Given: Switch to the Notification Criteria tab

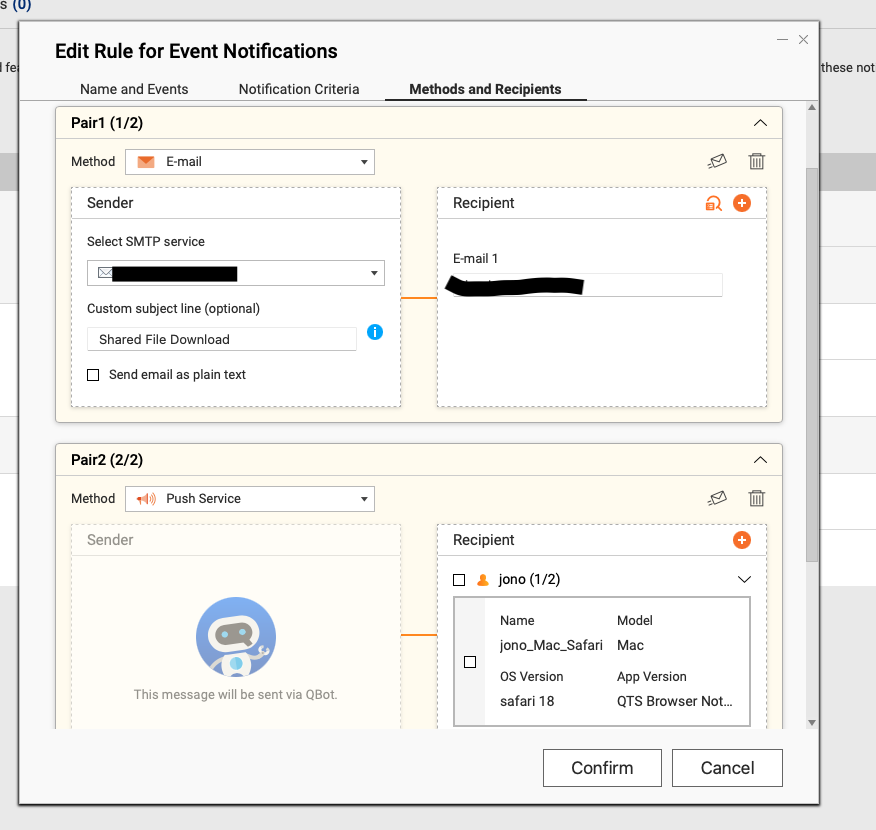Looking at the screenshot, I should [299, 89].
